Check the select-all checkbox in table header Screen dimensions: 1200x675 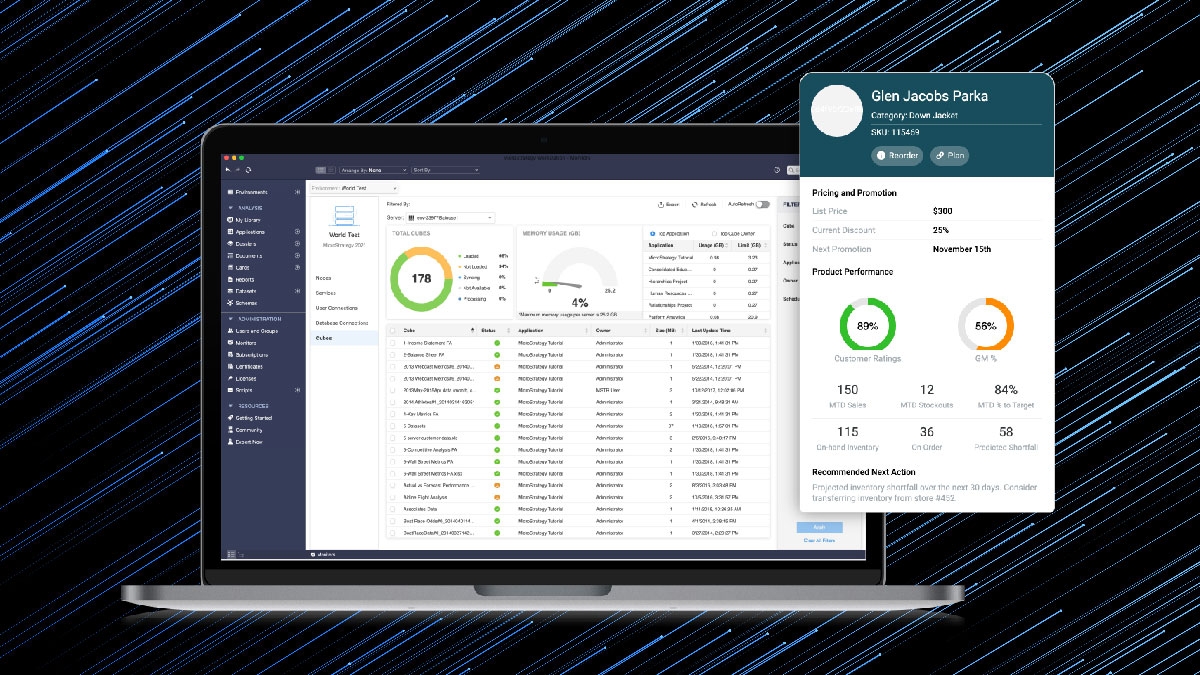point(393,330)
